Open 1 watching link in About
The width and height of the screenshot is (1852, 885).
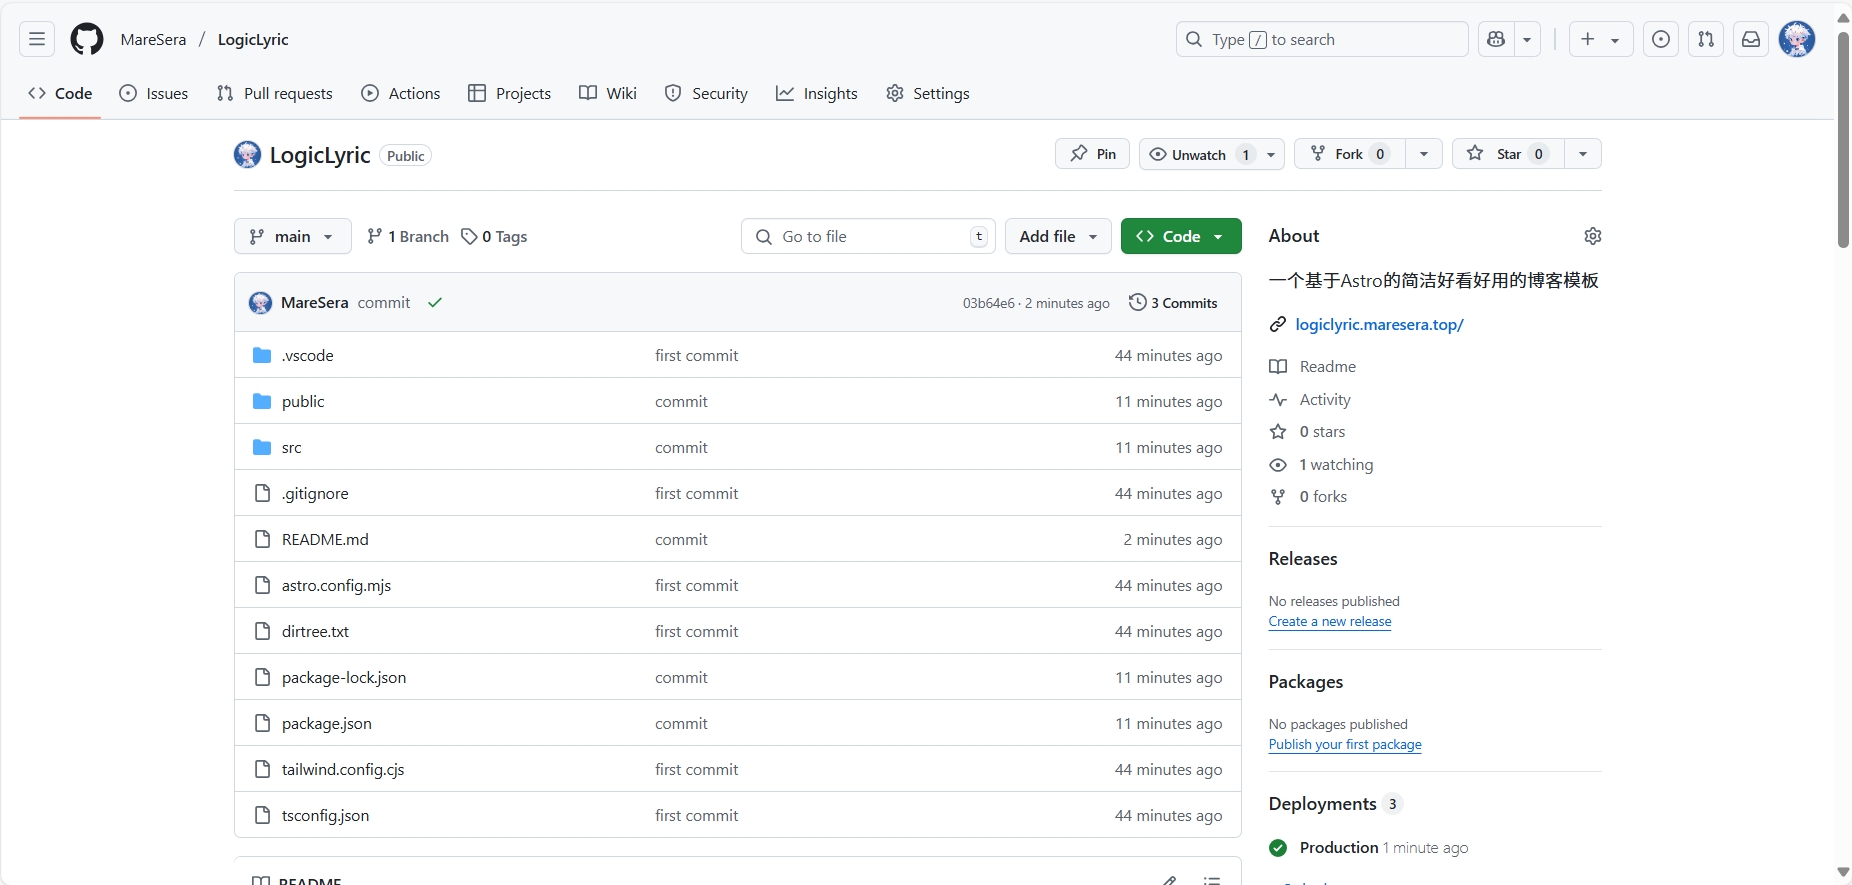tap(1322, 465)
